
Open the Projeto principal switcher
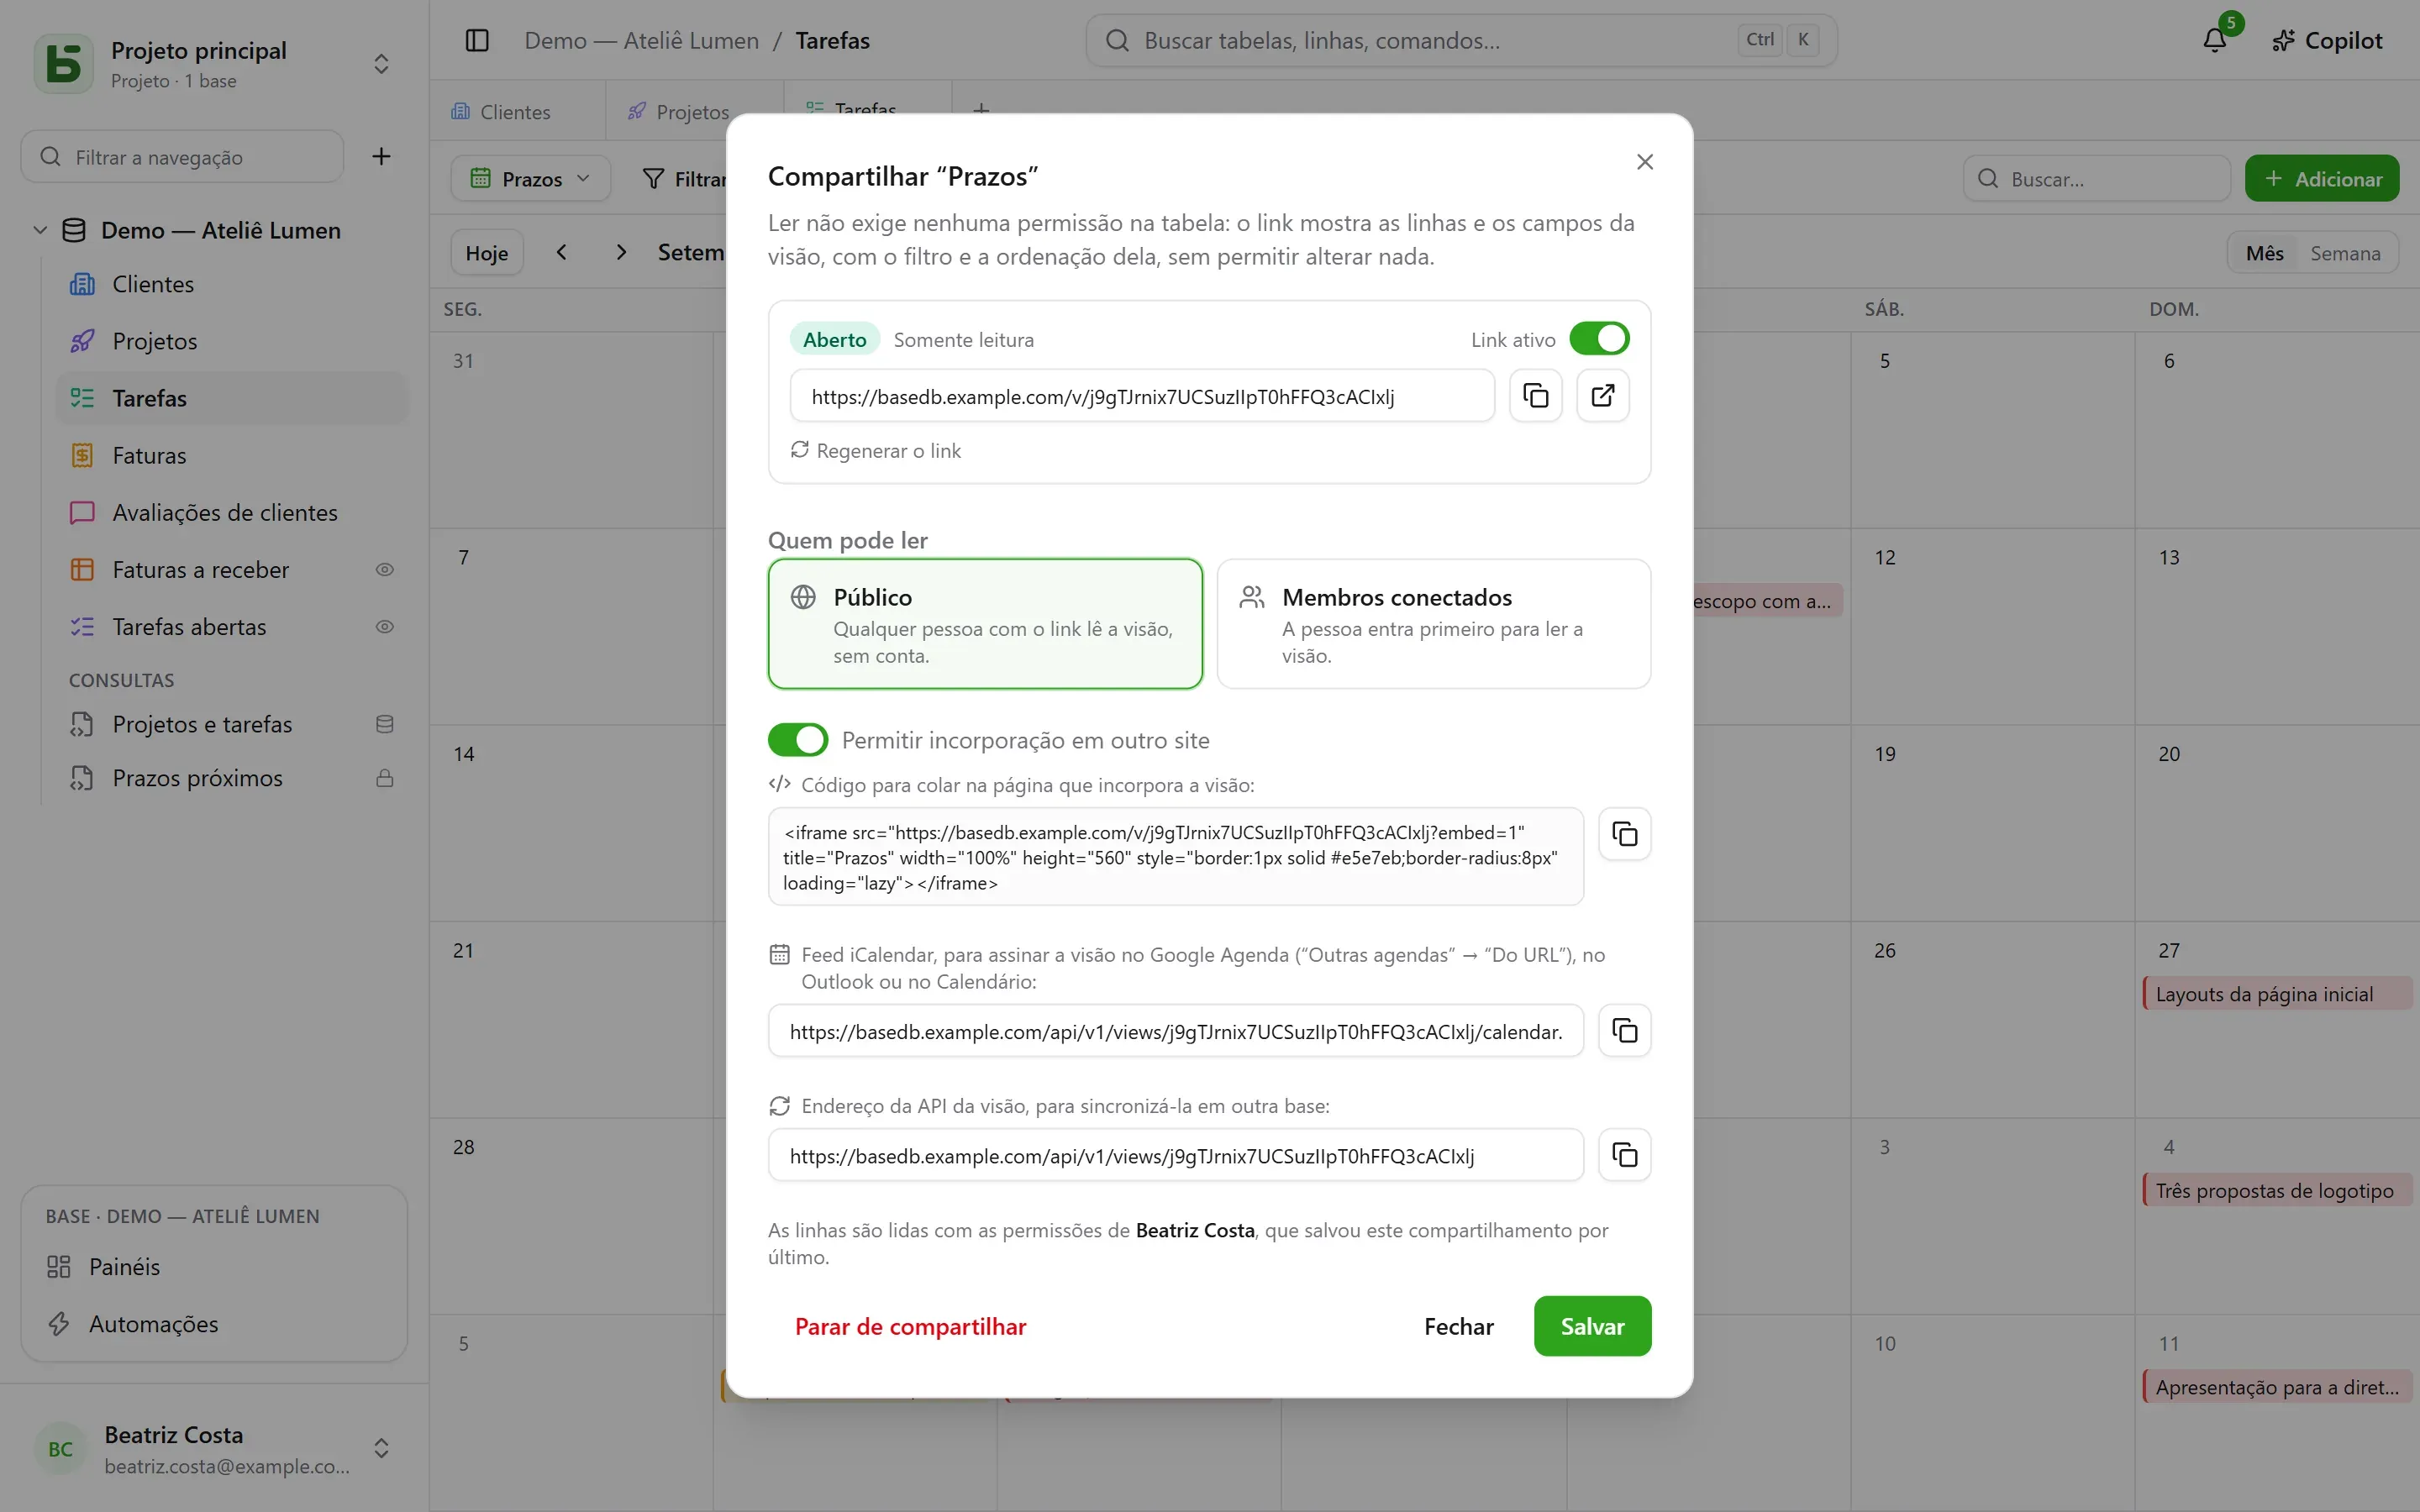(214, 63)
